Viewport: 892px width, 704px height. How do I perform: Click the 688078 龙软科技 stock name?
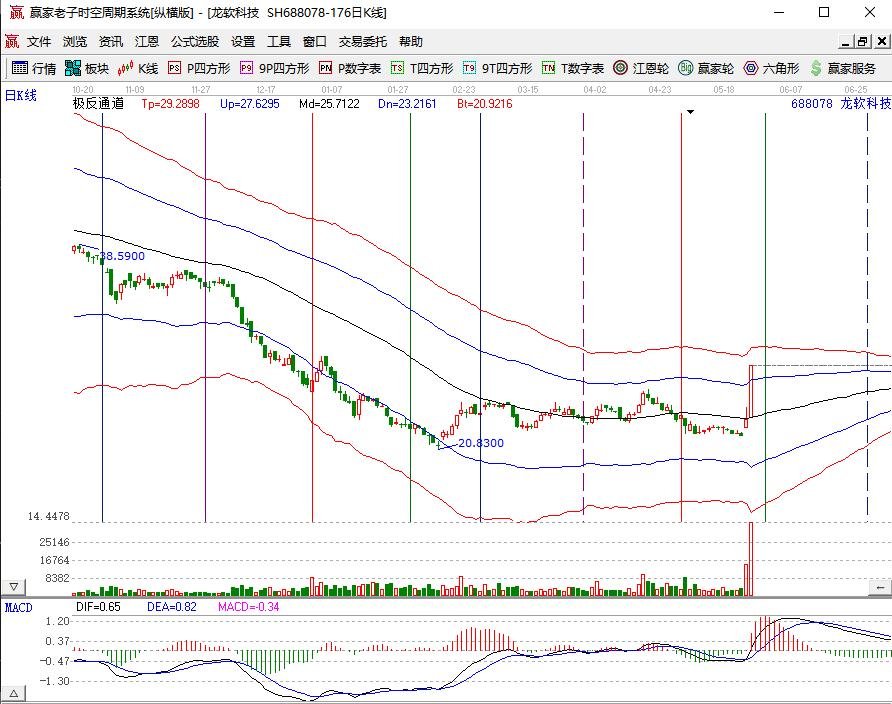841,103
